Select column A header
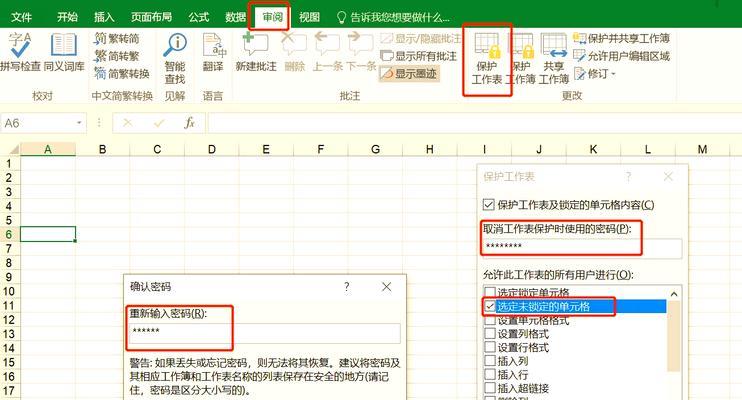The height and width of the screenshot is (400, 742). pyautogui.click(x=48, y=149)
